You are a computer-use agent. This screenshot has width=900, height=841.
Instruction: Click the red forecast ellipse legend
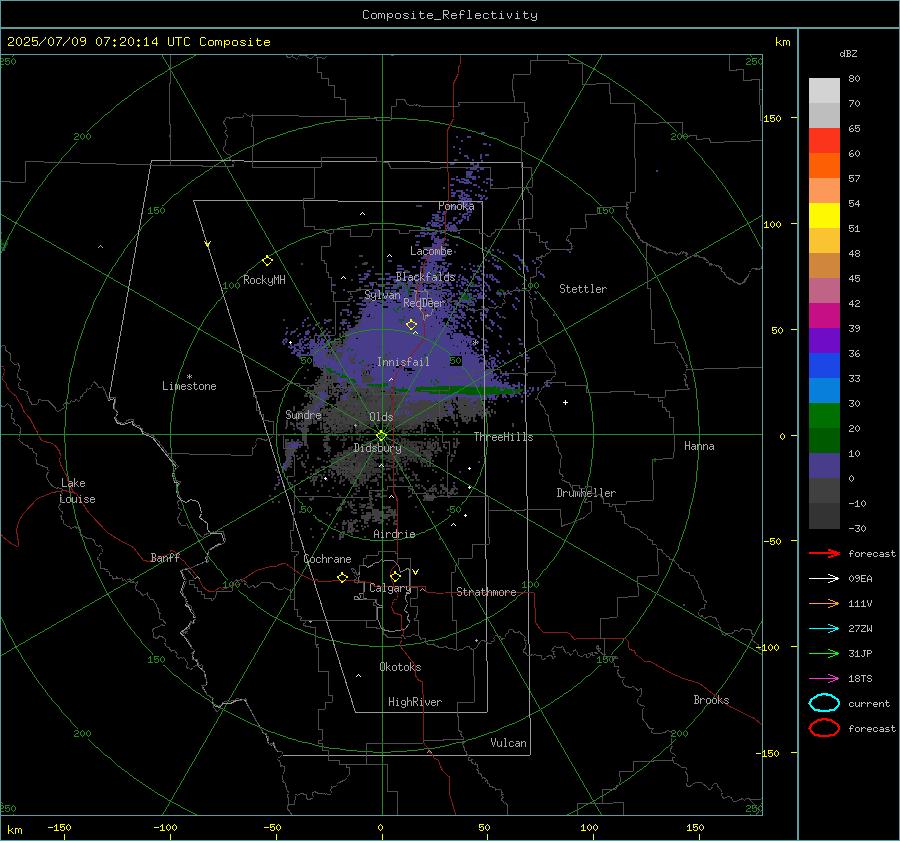coord(824,728)
